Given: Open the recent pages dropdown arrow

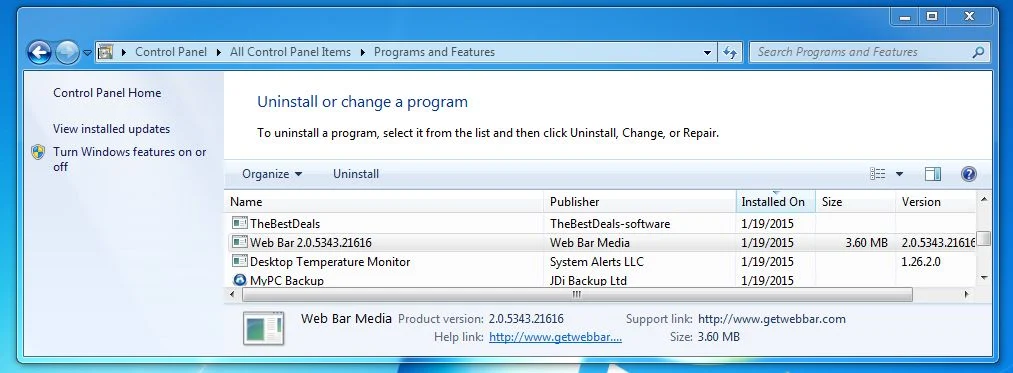Looking at the screenshot, I should point(87,53).
